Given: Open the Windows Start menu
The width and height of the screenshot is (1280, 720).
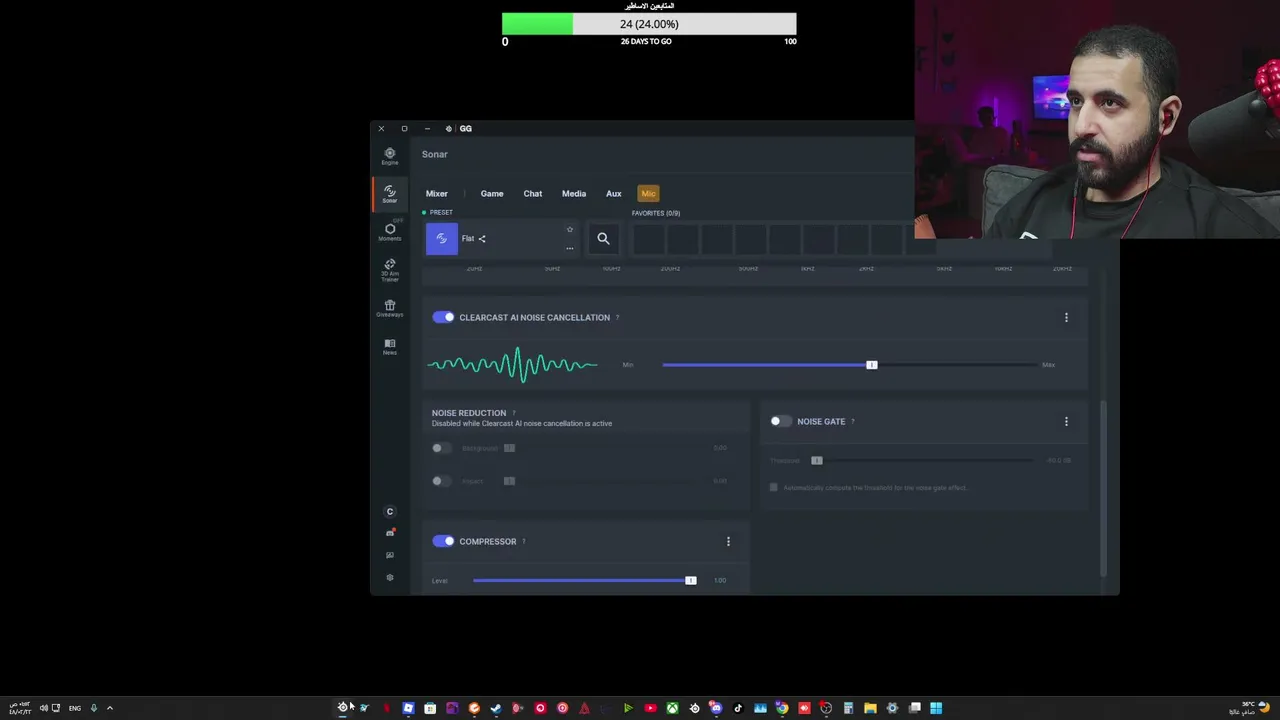Looking at the screenshot, I should pyautogui.click(x=936, y=708).
